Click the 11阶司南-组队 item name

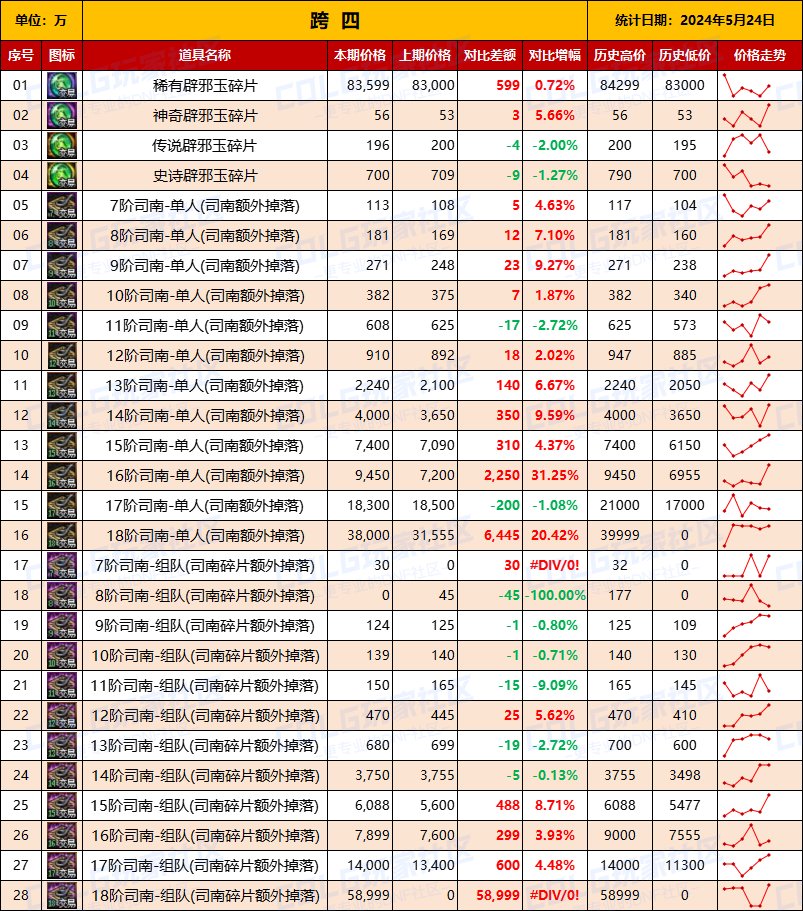(x=205, y=686)
